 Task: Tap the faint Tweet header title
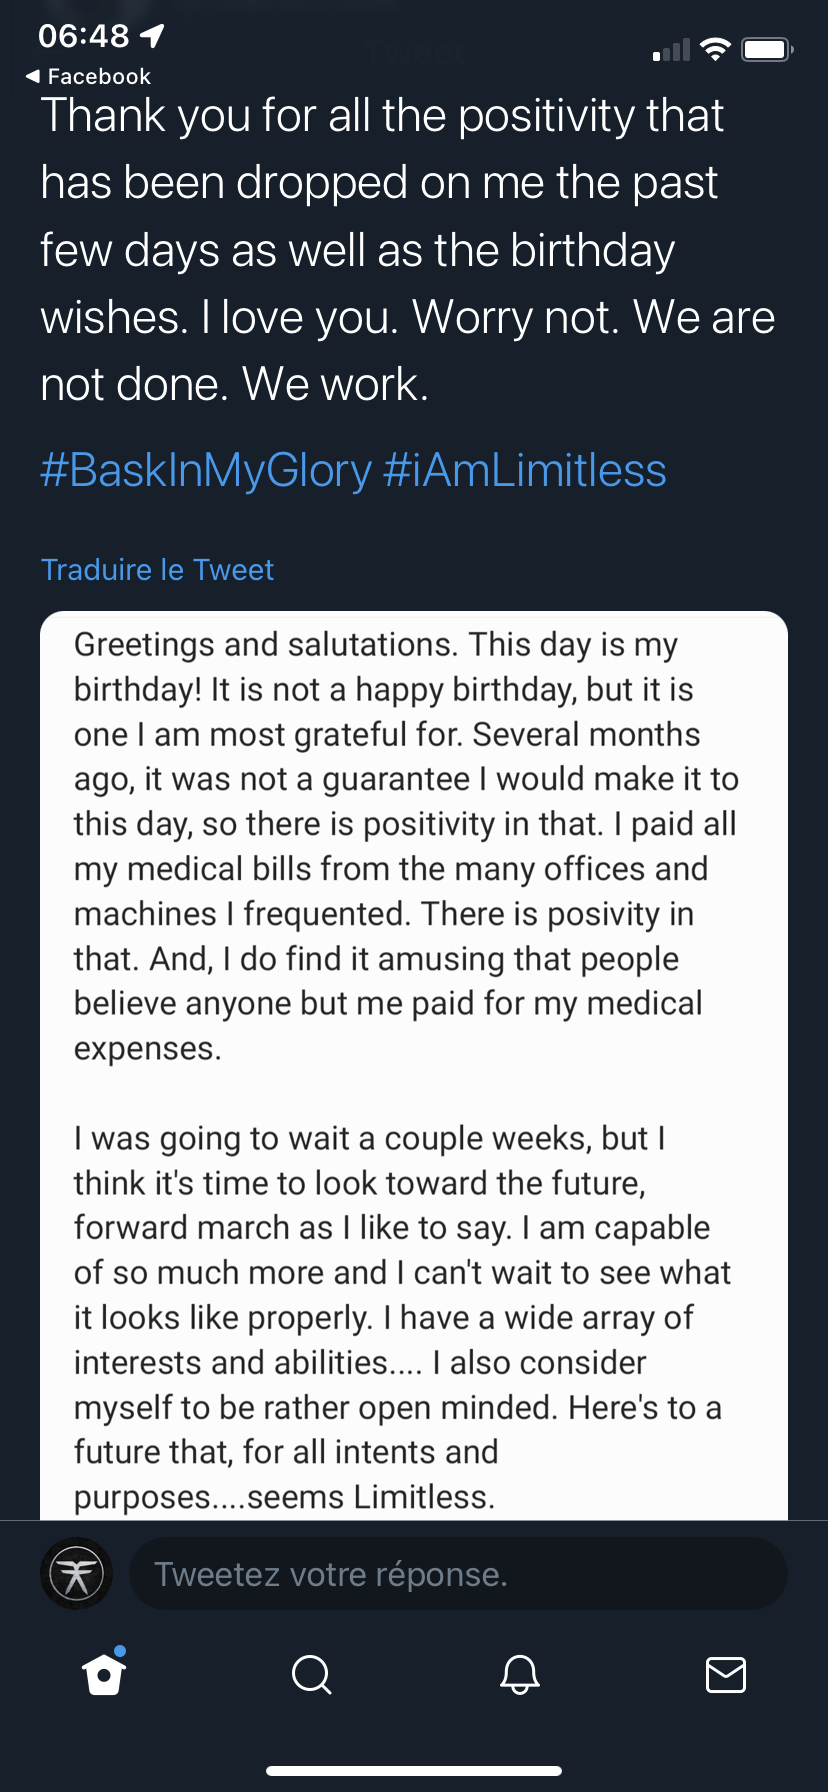point(415,53)
